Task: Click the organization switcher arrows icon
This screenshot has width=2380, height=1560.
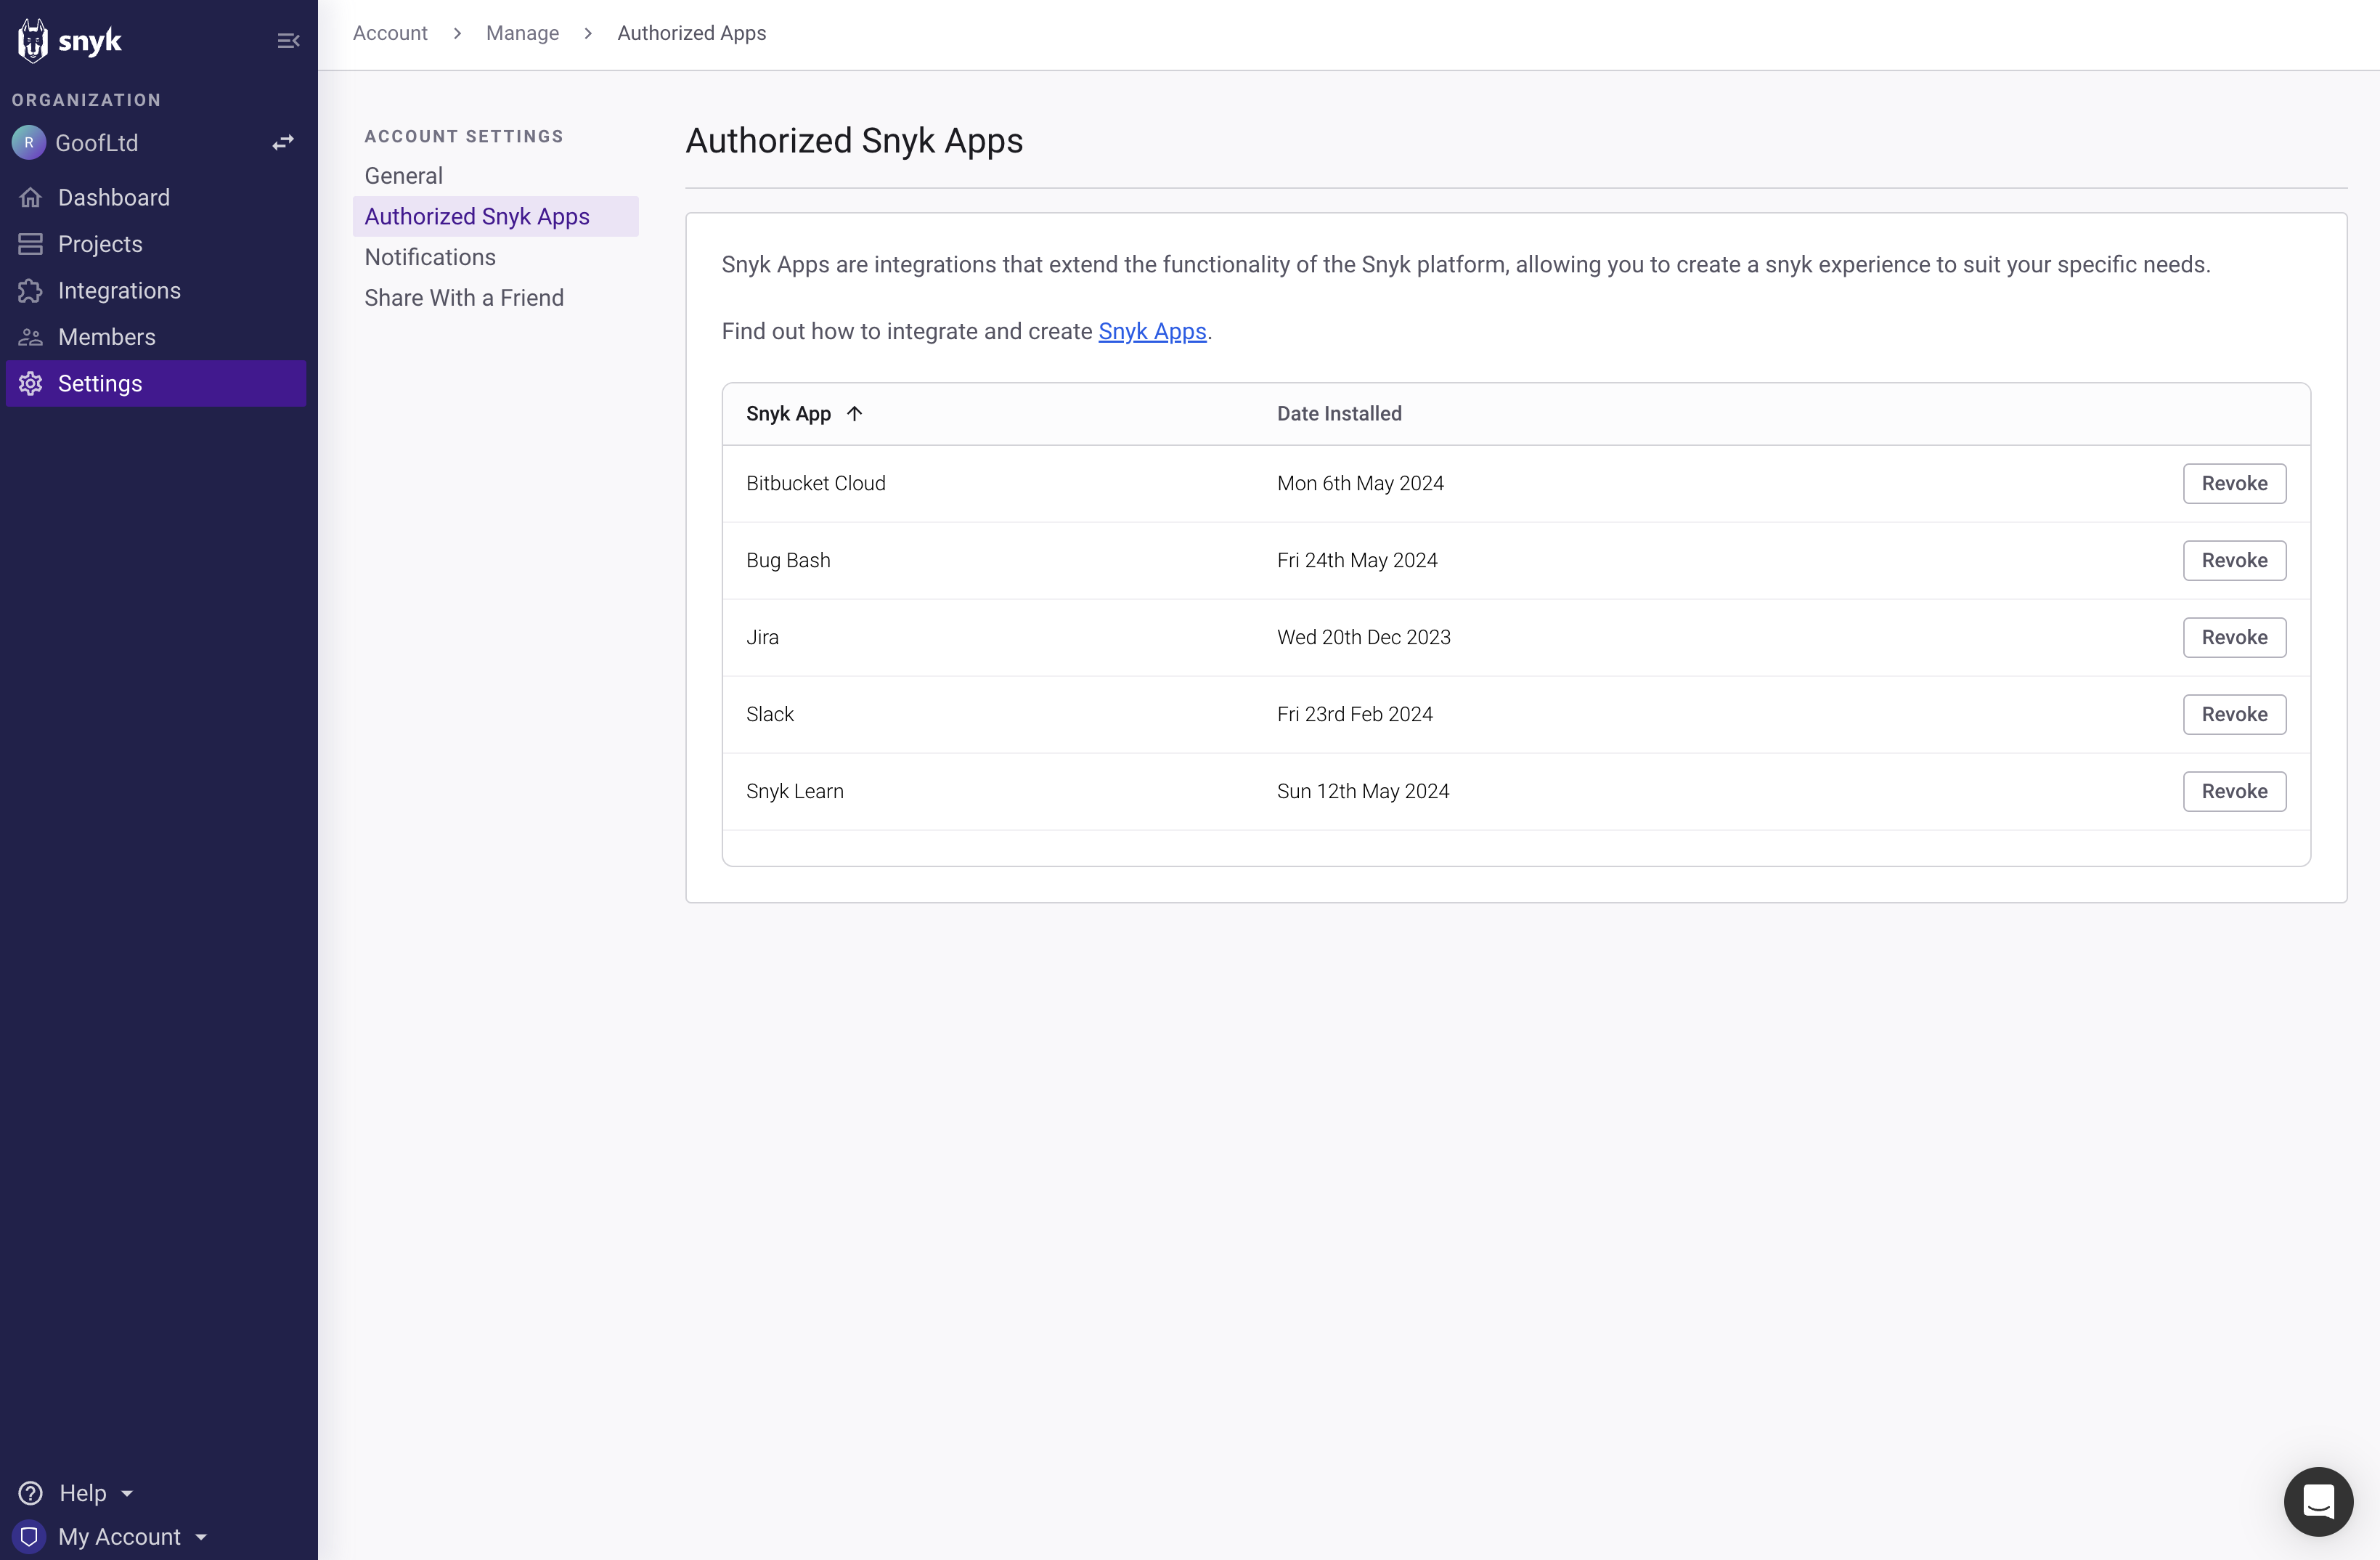Action: tap(282, 142)
